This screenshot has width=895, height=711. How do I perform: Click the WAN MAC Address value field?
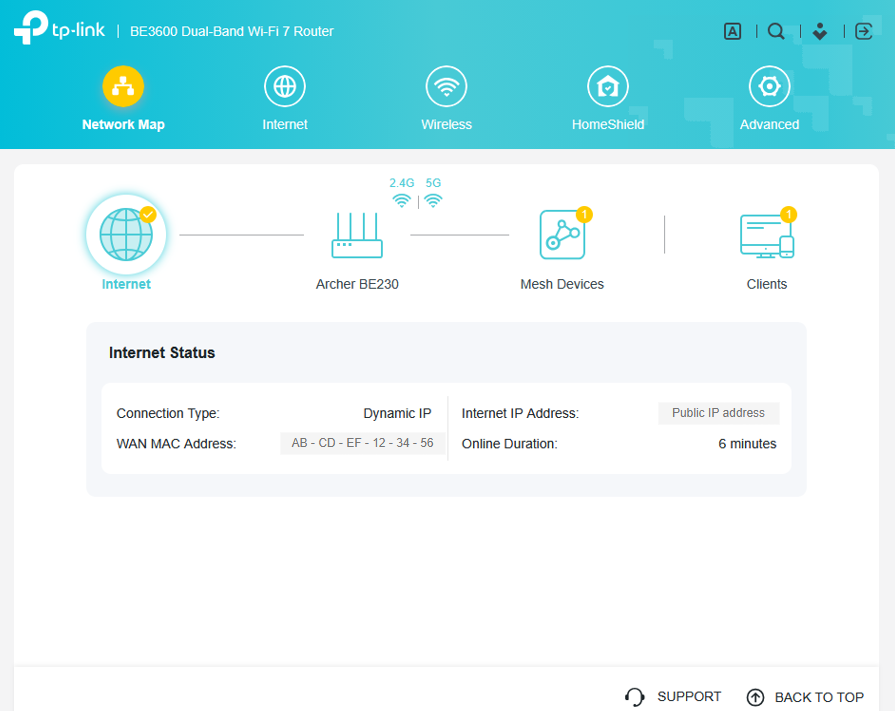tap(362, 443)
